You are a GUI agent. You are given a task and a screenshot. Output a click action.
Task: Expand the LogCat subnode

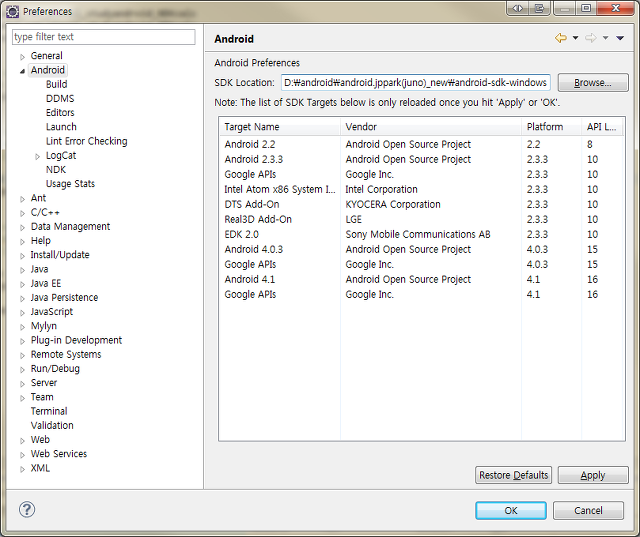pyautogui.click(x=38, y=156)
